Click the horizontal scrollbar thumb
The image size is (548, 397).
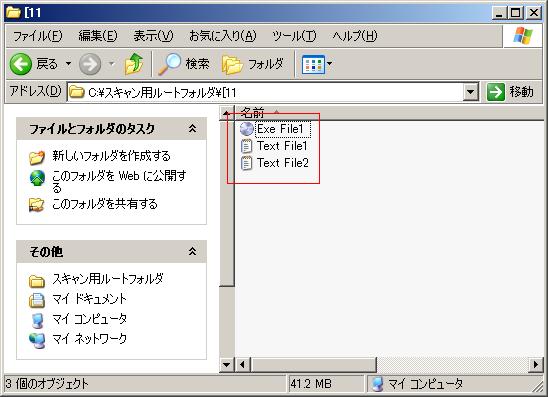[x=313, y=365]
